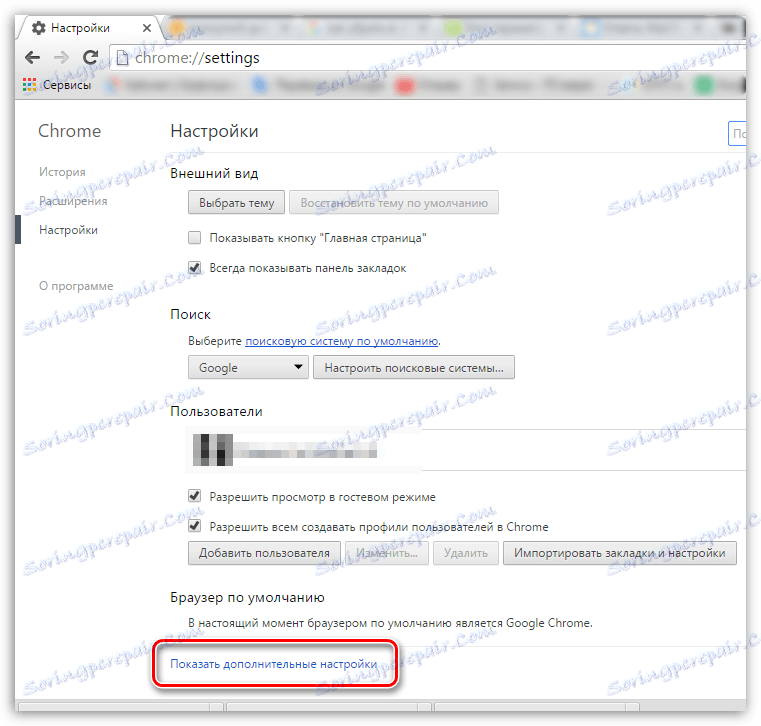Viewport: 761px width, 726px height.
Task: Uncheck Всегда показывать панель закладок
Action: pyautogui.click(x=195, y=268)
